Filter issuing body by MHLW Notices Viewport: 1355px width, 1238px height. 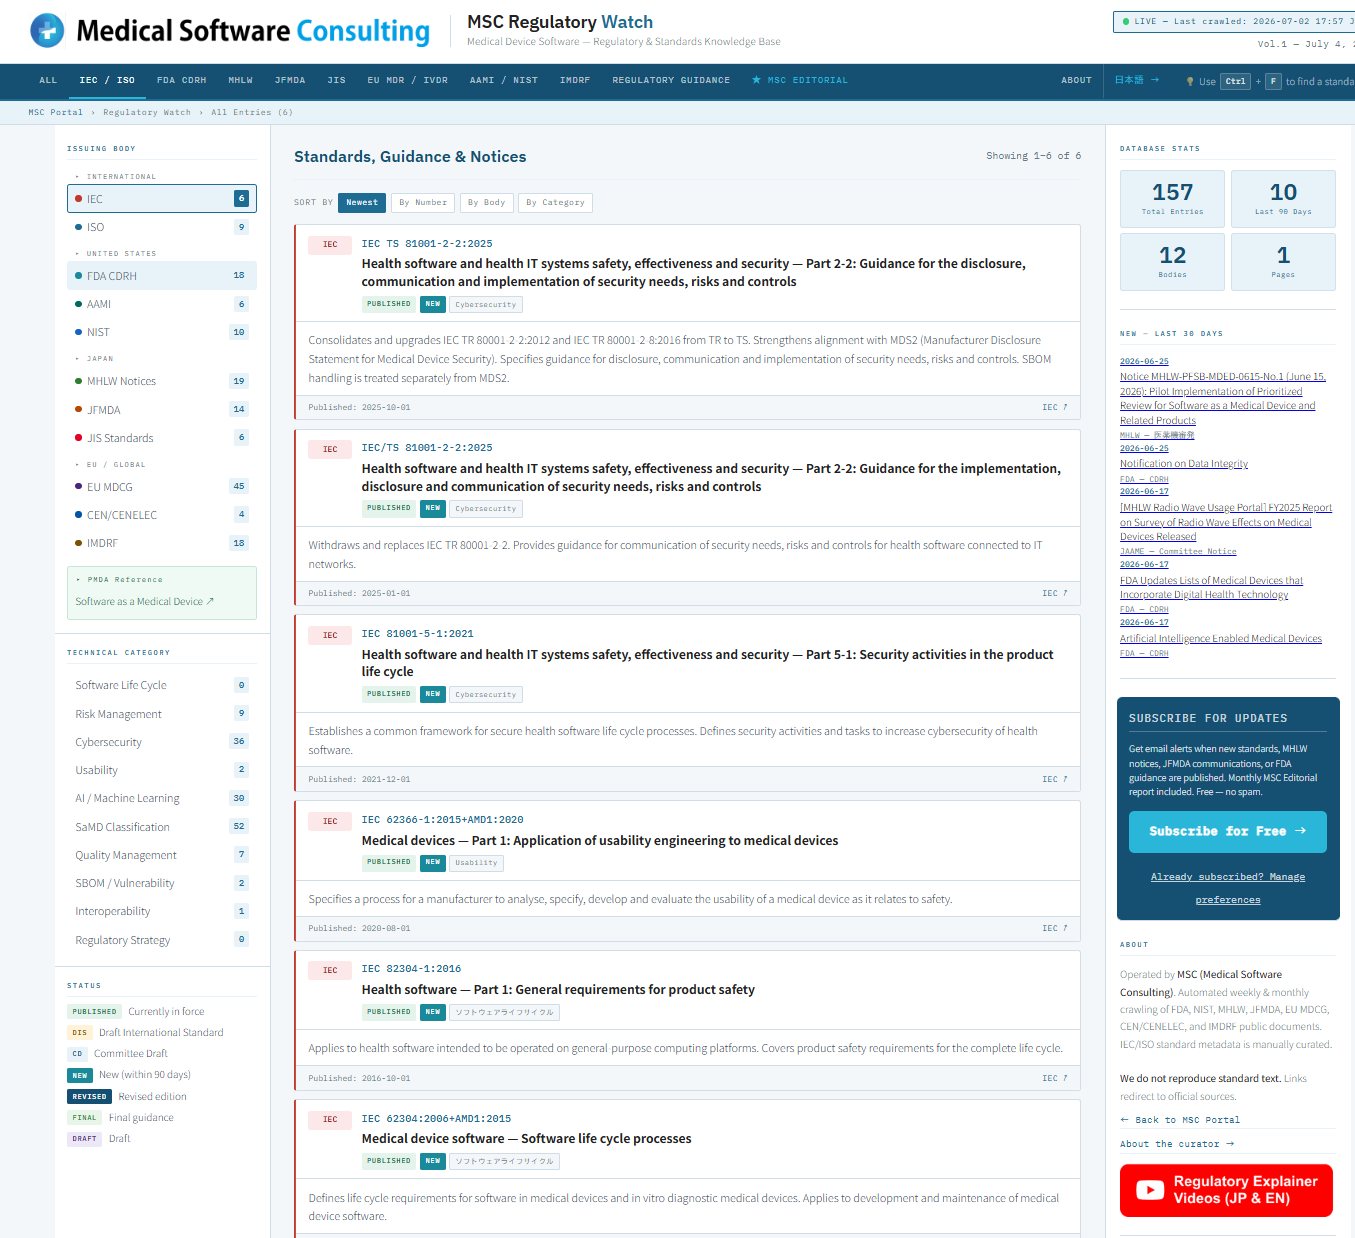click(162, 381)
